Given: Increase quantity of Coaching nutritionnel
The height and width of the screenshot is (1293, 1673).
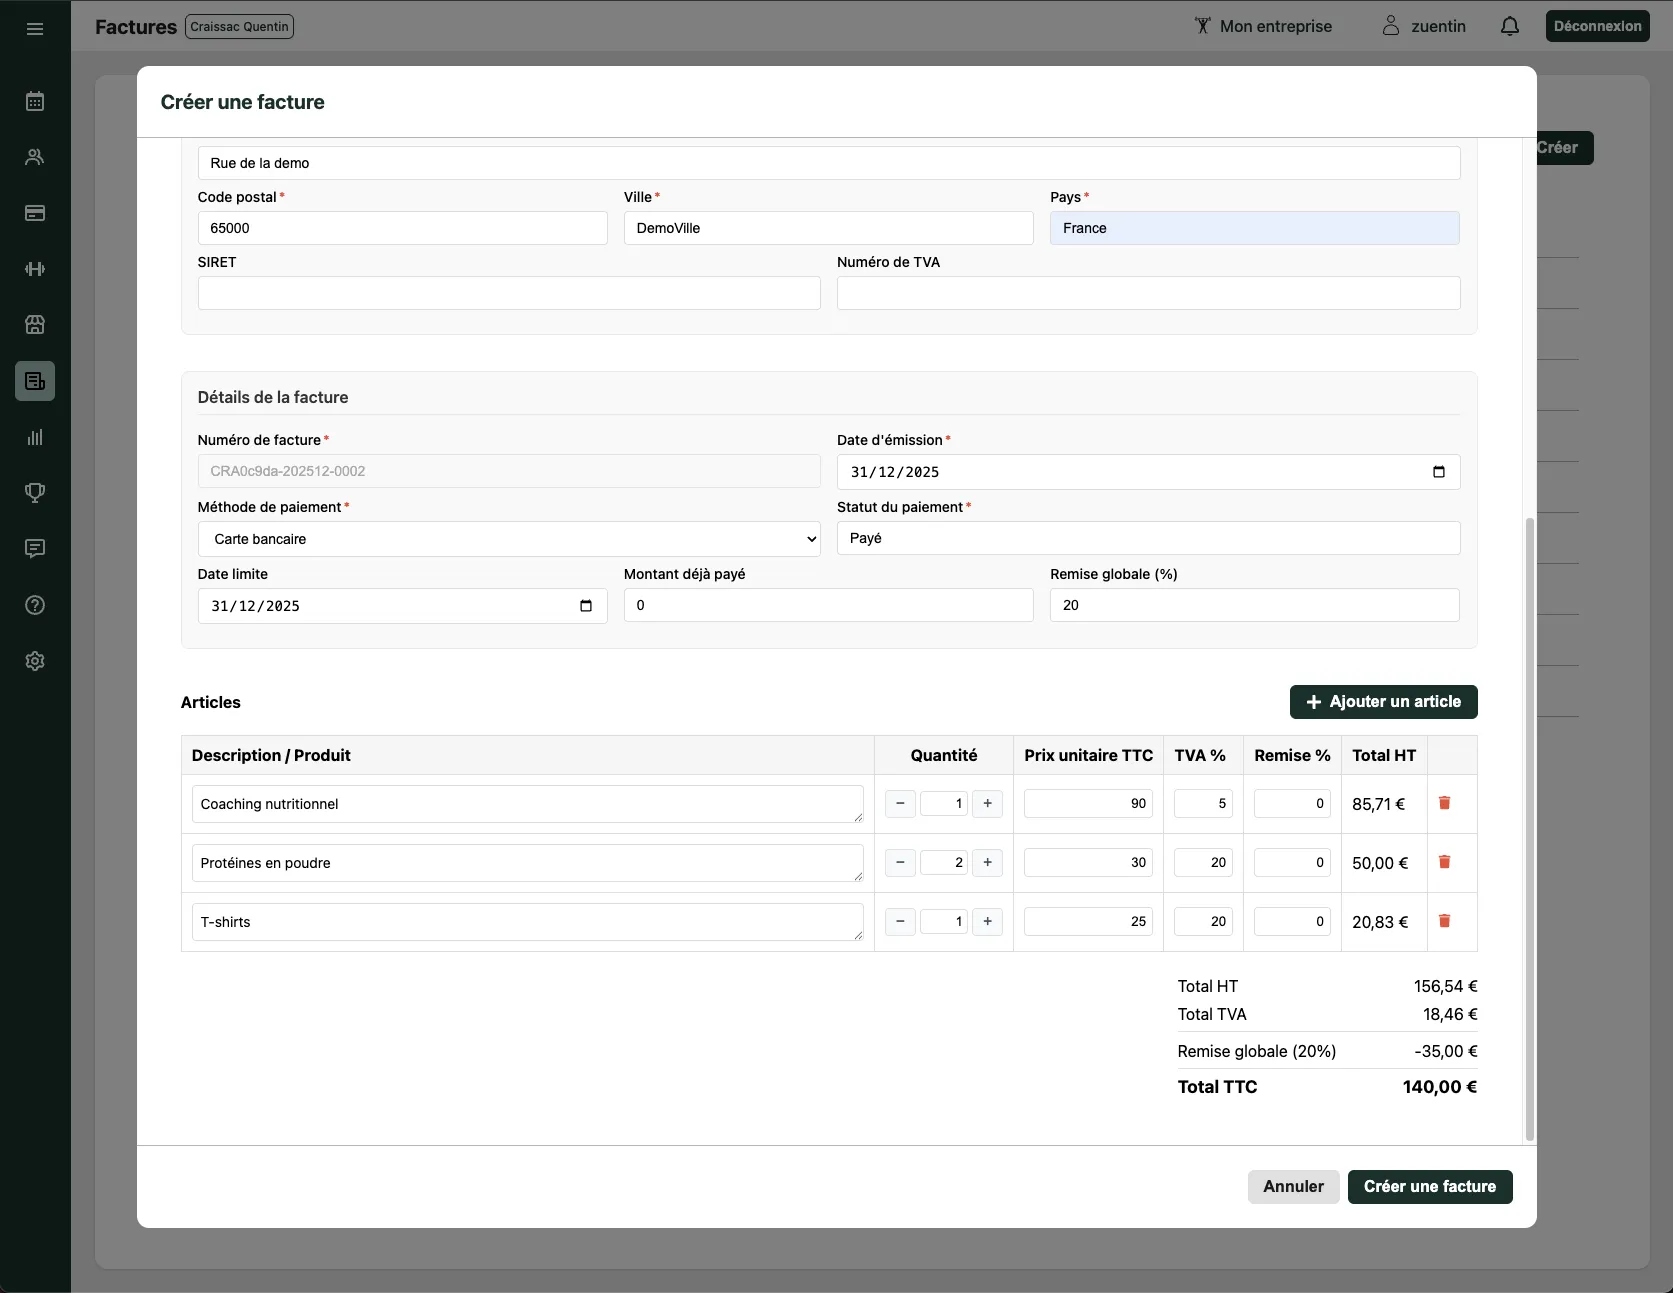Looking at the screenshot, I should [x=987, y=804].
